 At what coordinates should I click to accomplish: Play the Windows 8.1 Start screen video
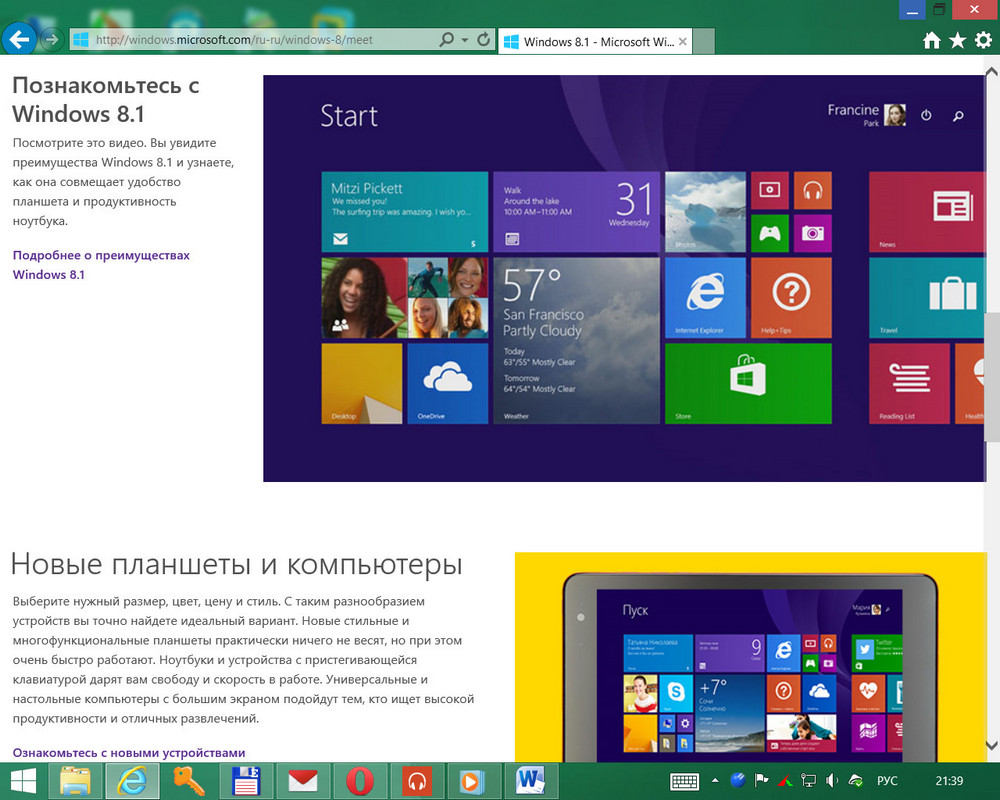click(624, 278)
